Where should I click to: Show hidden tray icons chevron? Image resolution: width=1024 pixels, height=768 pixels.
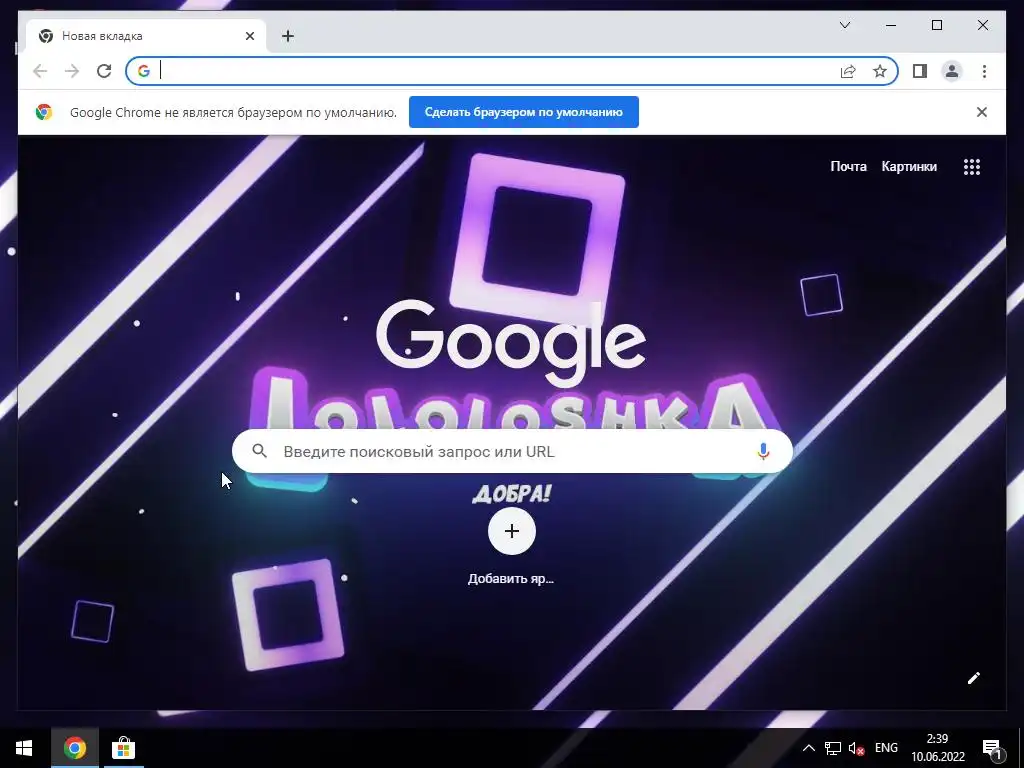[x=808, y=748]
